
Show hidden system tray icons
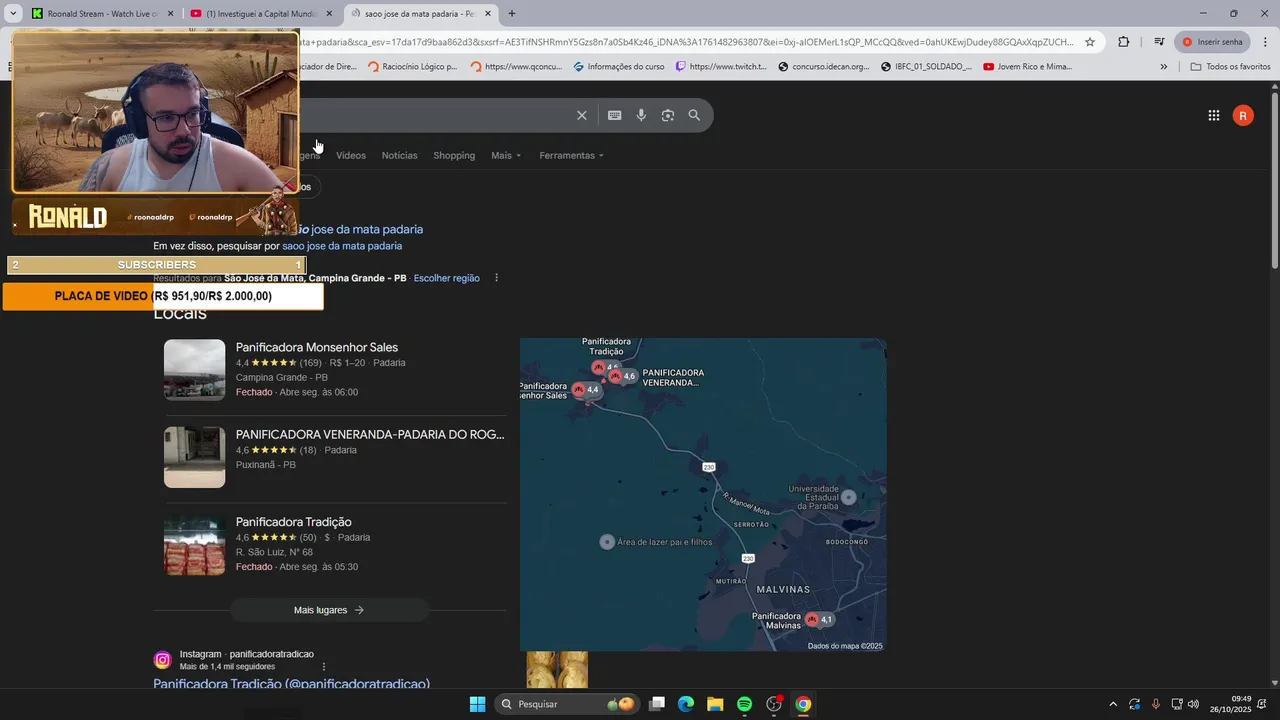[1113, 704]
